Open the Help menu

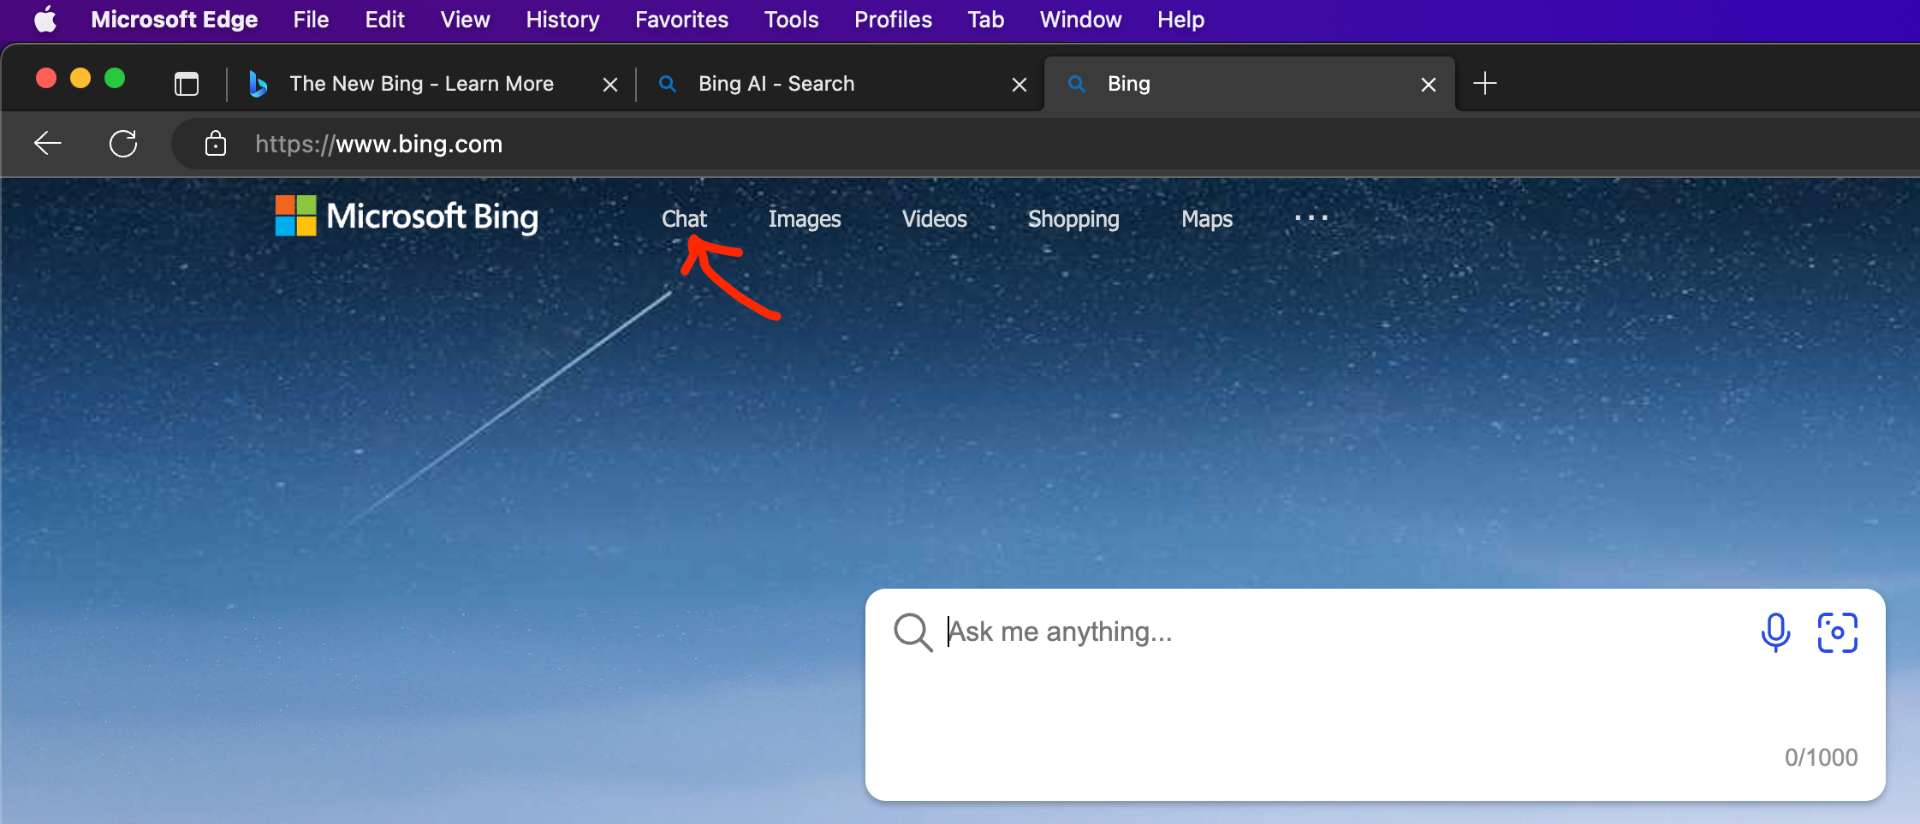[1181, 20]
